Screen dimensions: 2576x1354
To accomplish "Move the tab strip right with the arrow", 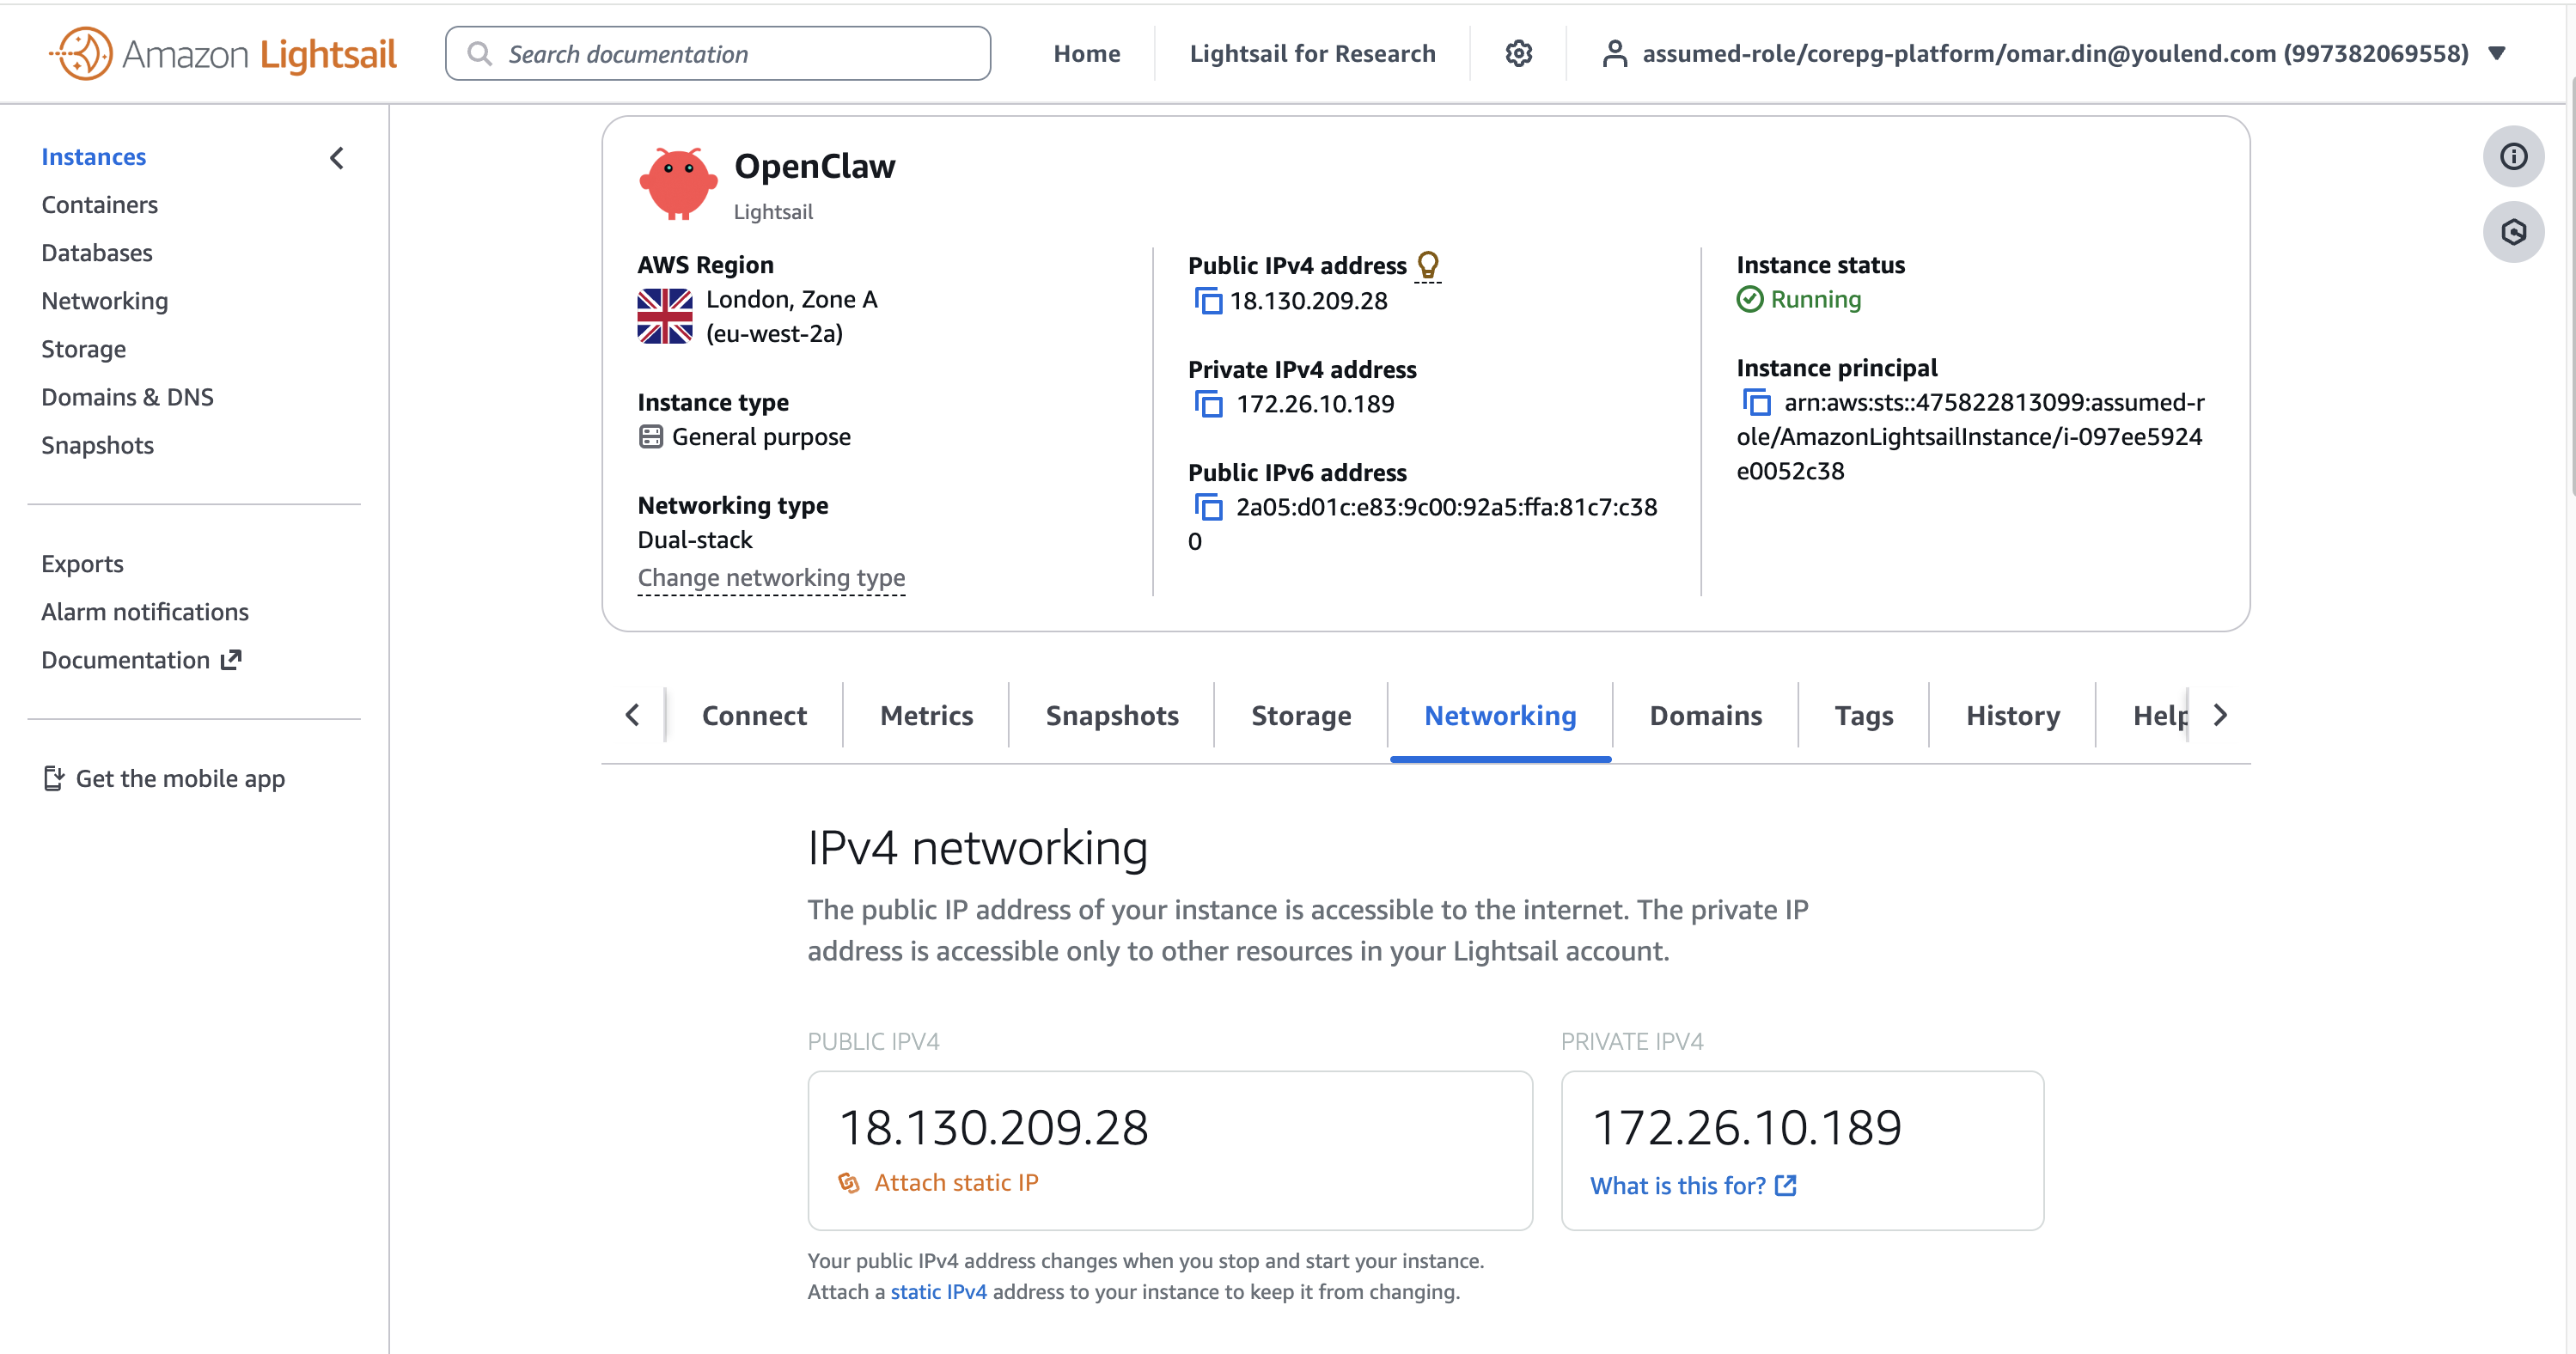I will point(2220,715).
